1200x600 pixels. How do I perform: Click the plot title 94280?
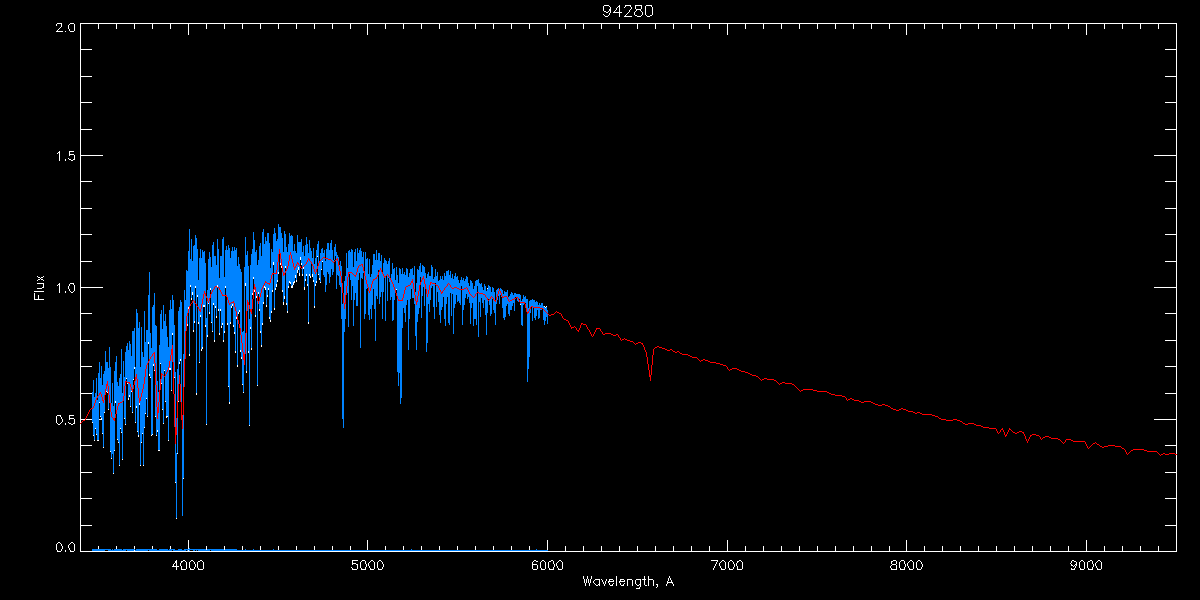coord(627,11)
